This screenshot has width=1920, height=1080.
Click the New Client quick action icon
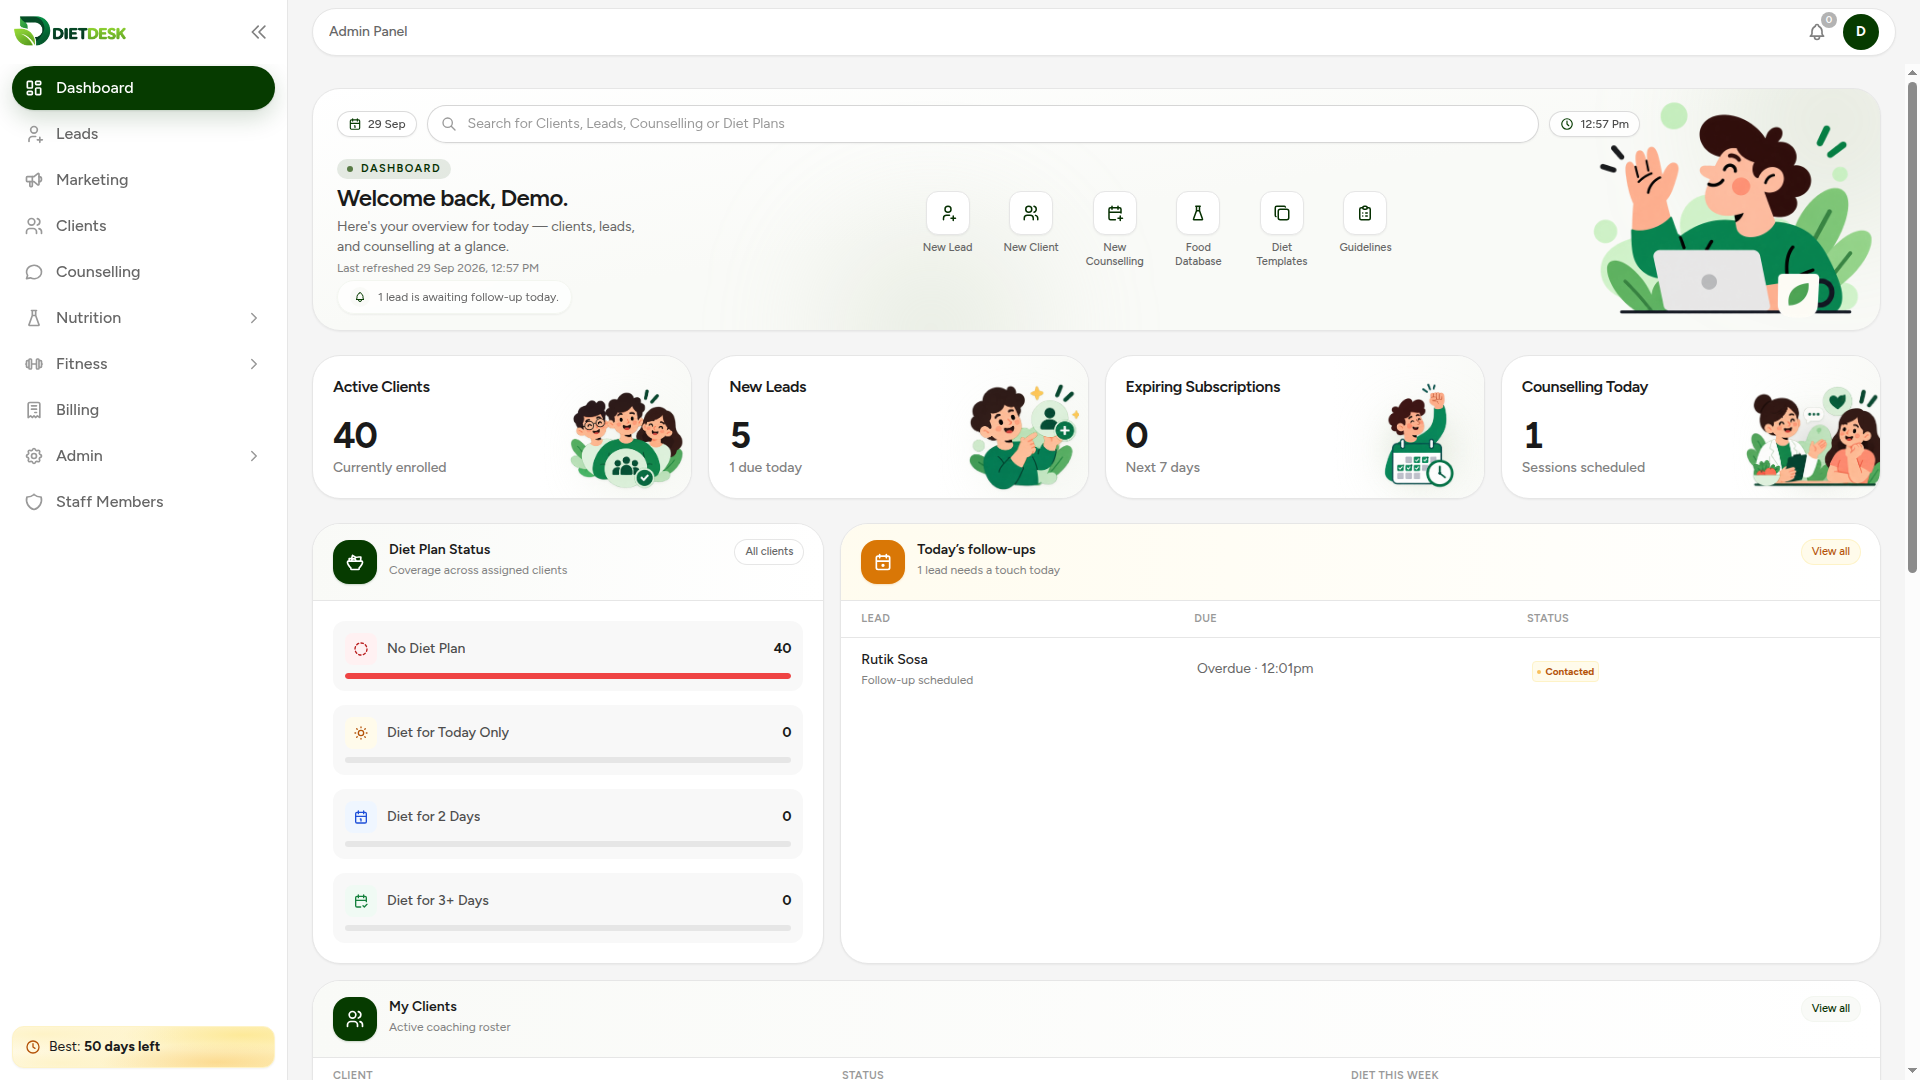point(1031,213)
